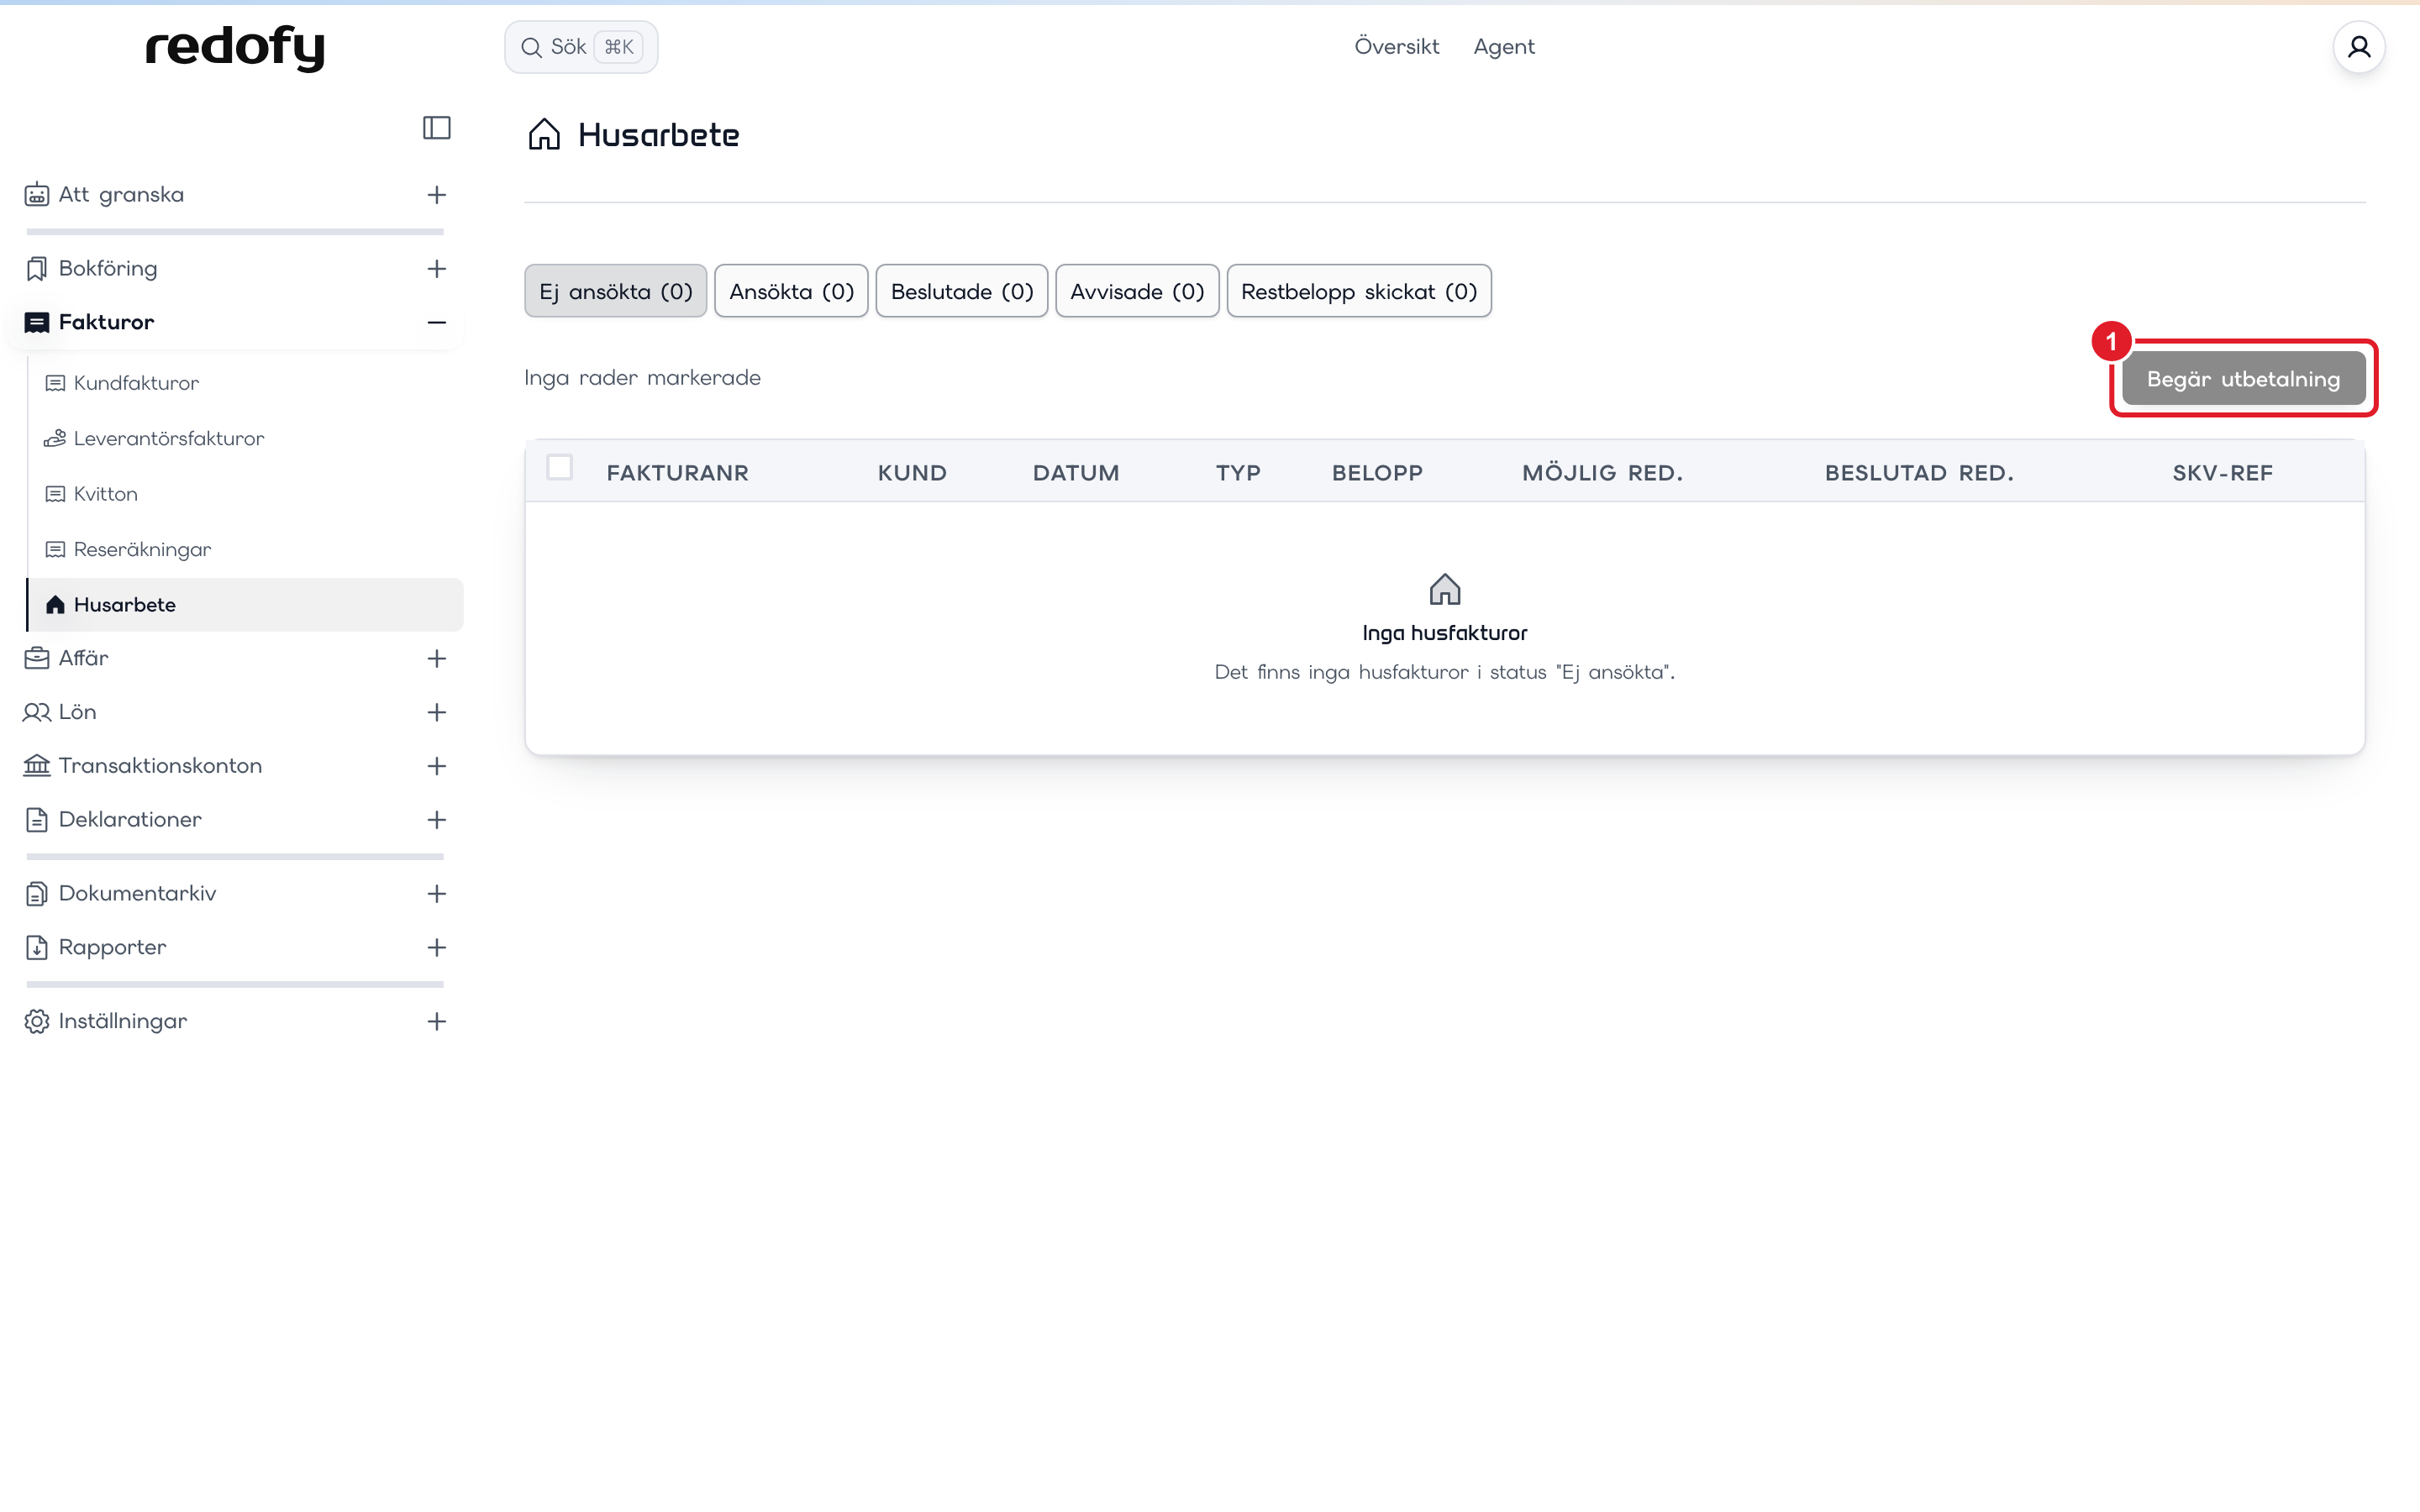Open the Översikt link
This screenshot has height=1512, width=2420.
pos(1396,47)
